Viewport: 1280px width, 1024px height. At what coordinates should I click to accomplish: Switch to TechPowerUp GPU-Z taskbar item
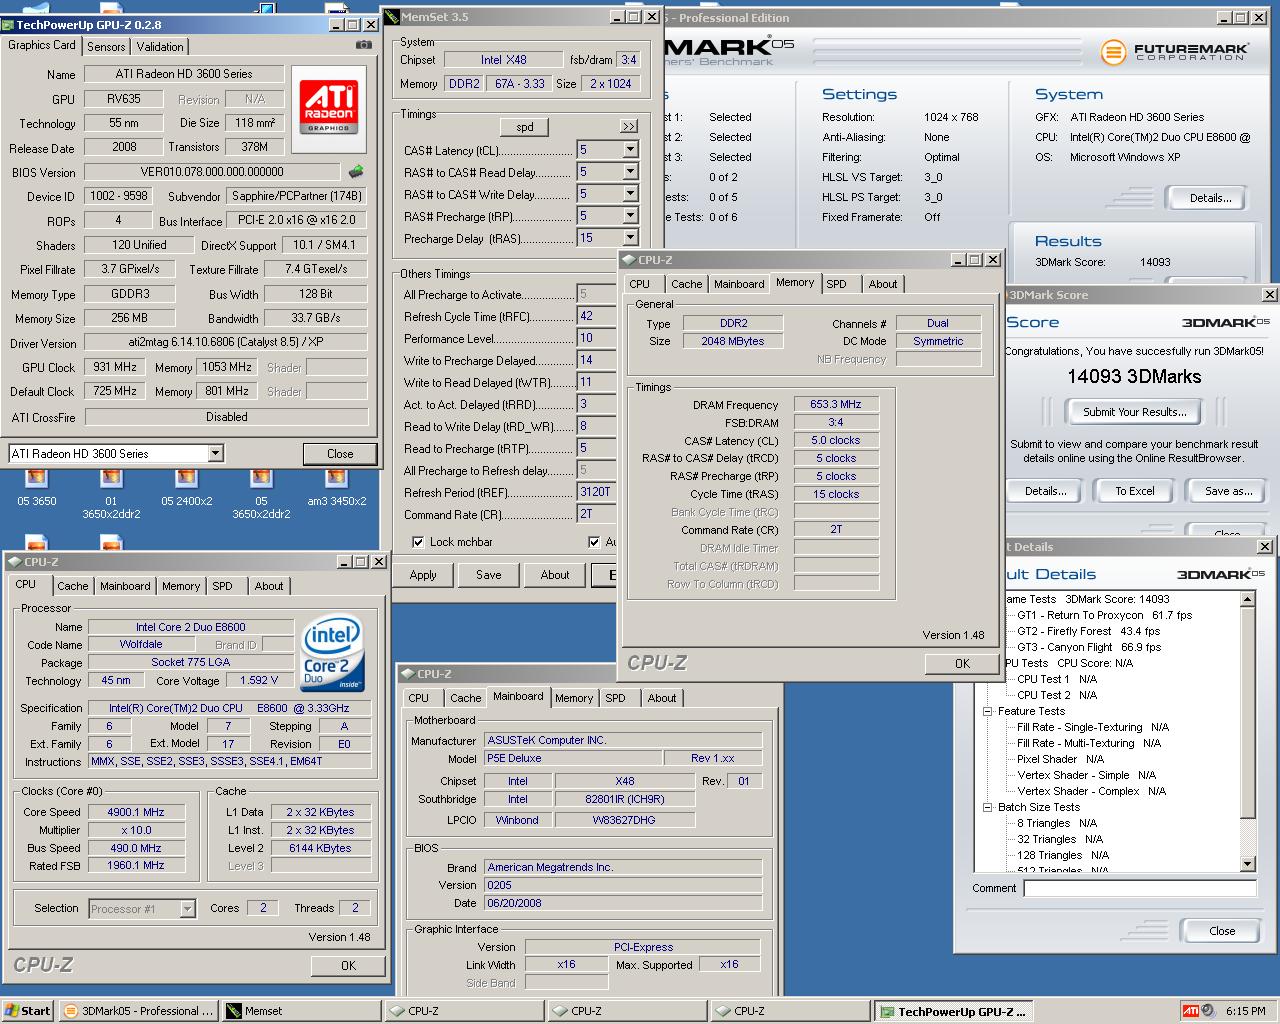(952, 1011)
